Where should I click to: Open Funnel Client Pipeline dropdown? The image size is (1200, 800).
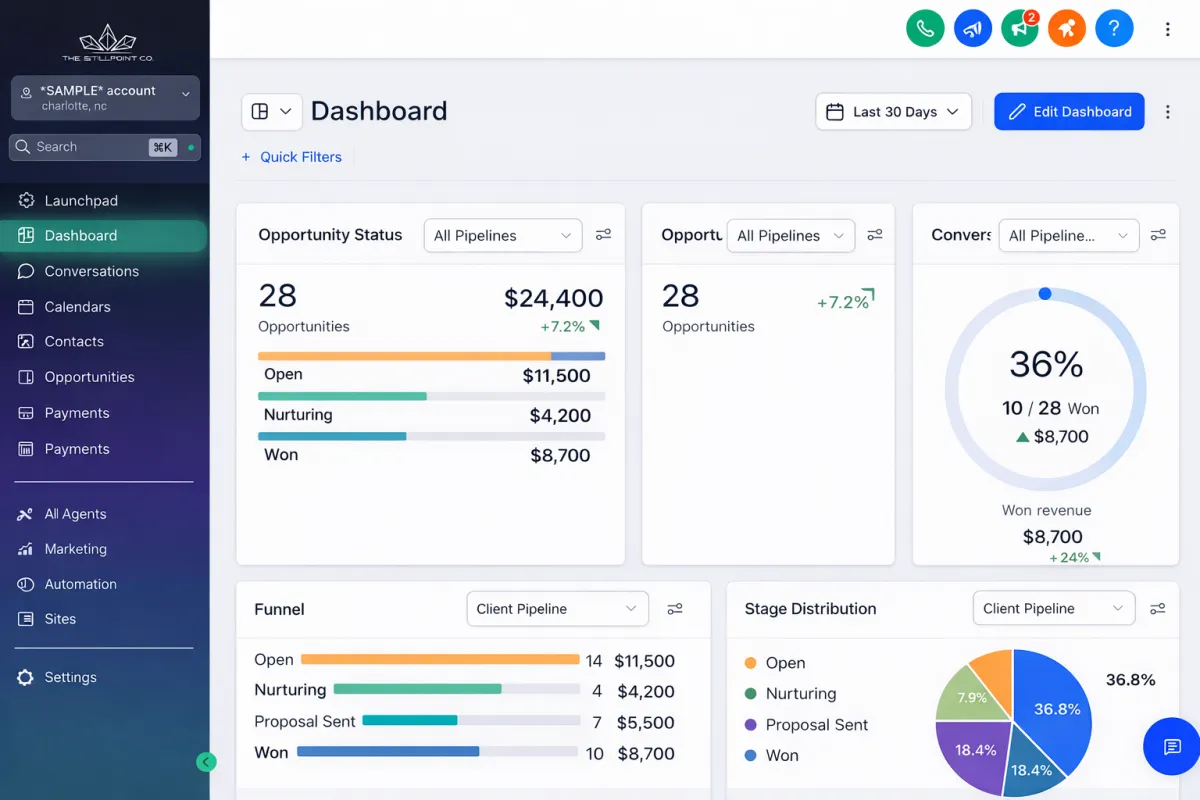558,608
